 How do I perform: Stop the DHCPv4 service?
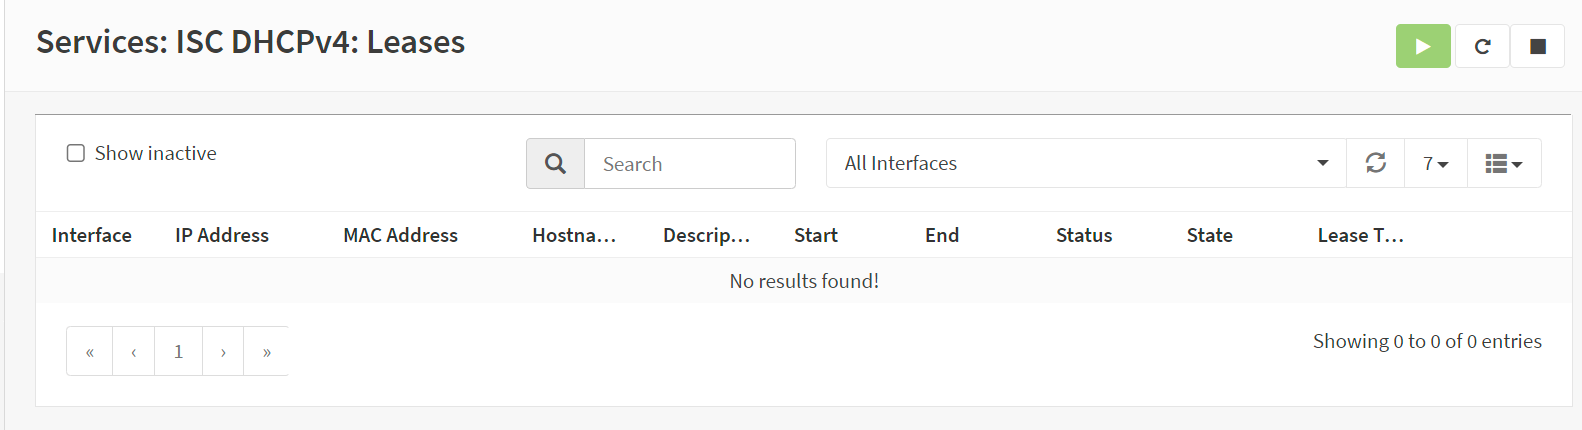point(1537,46)
